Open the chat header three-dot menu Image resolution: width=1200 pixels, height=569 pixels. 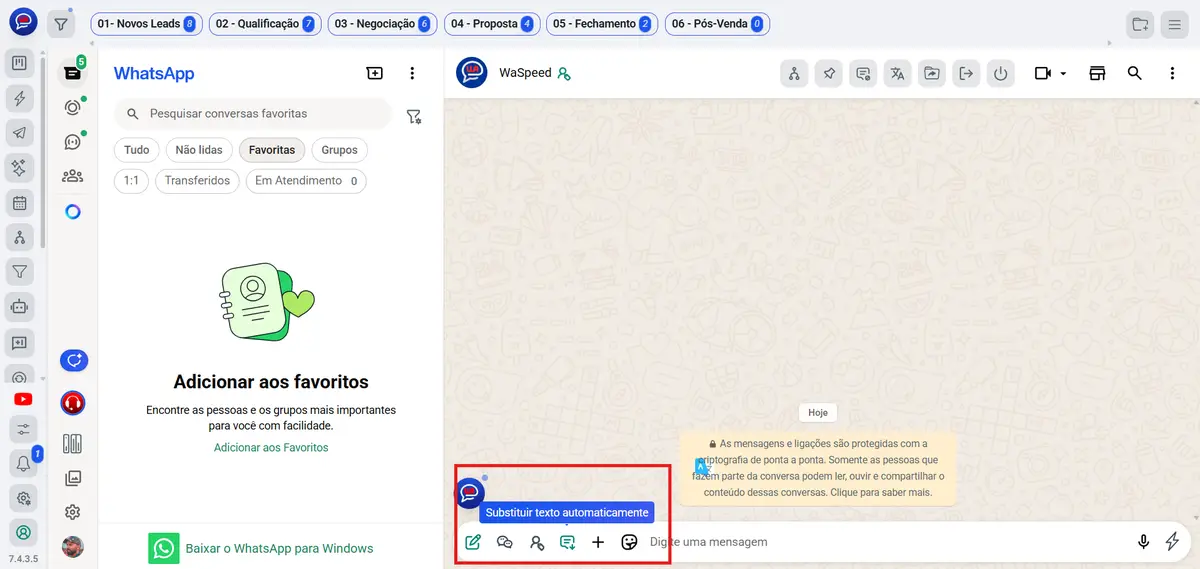(x=1172, y=73)
